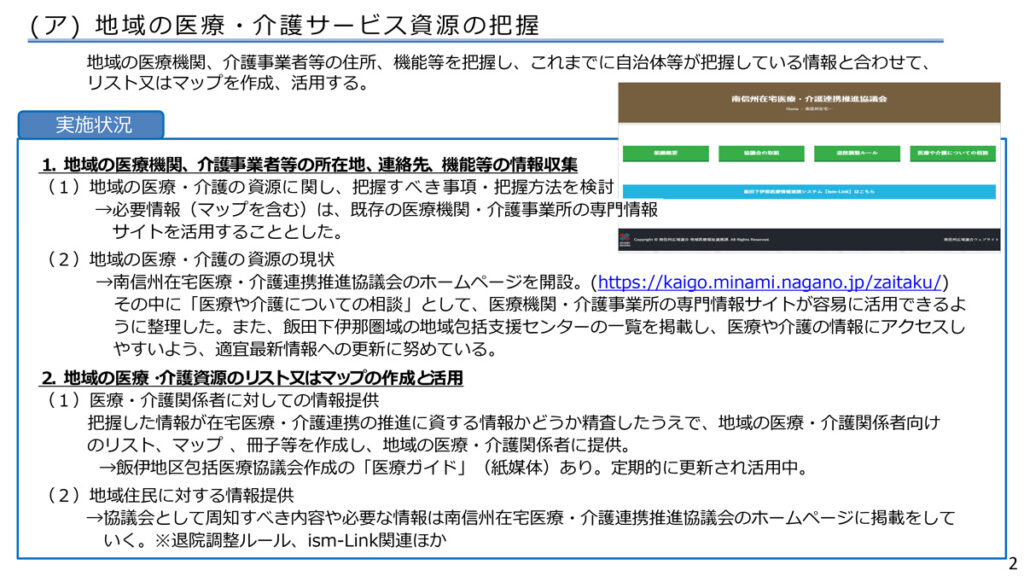The width and height of the screenshot is (1024, 576).
Task: Click heading 1 about 情報収集
Action: [309, 165]
